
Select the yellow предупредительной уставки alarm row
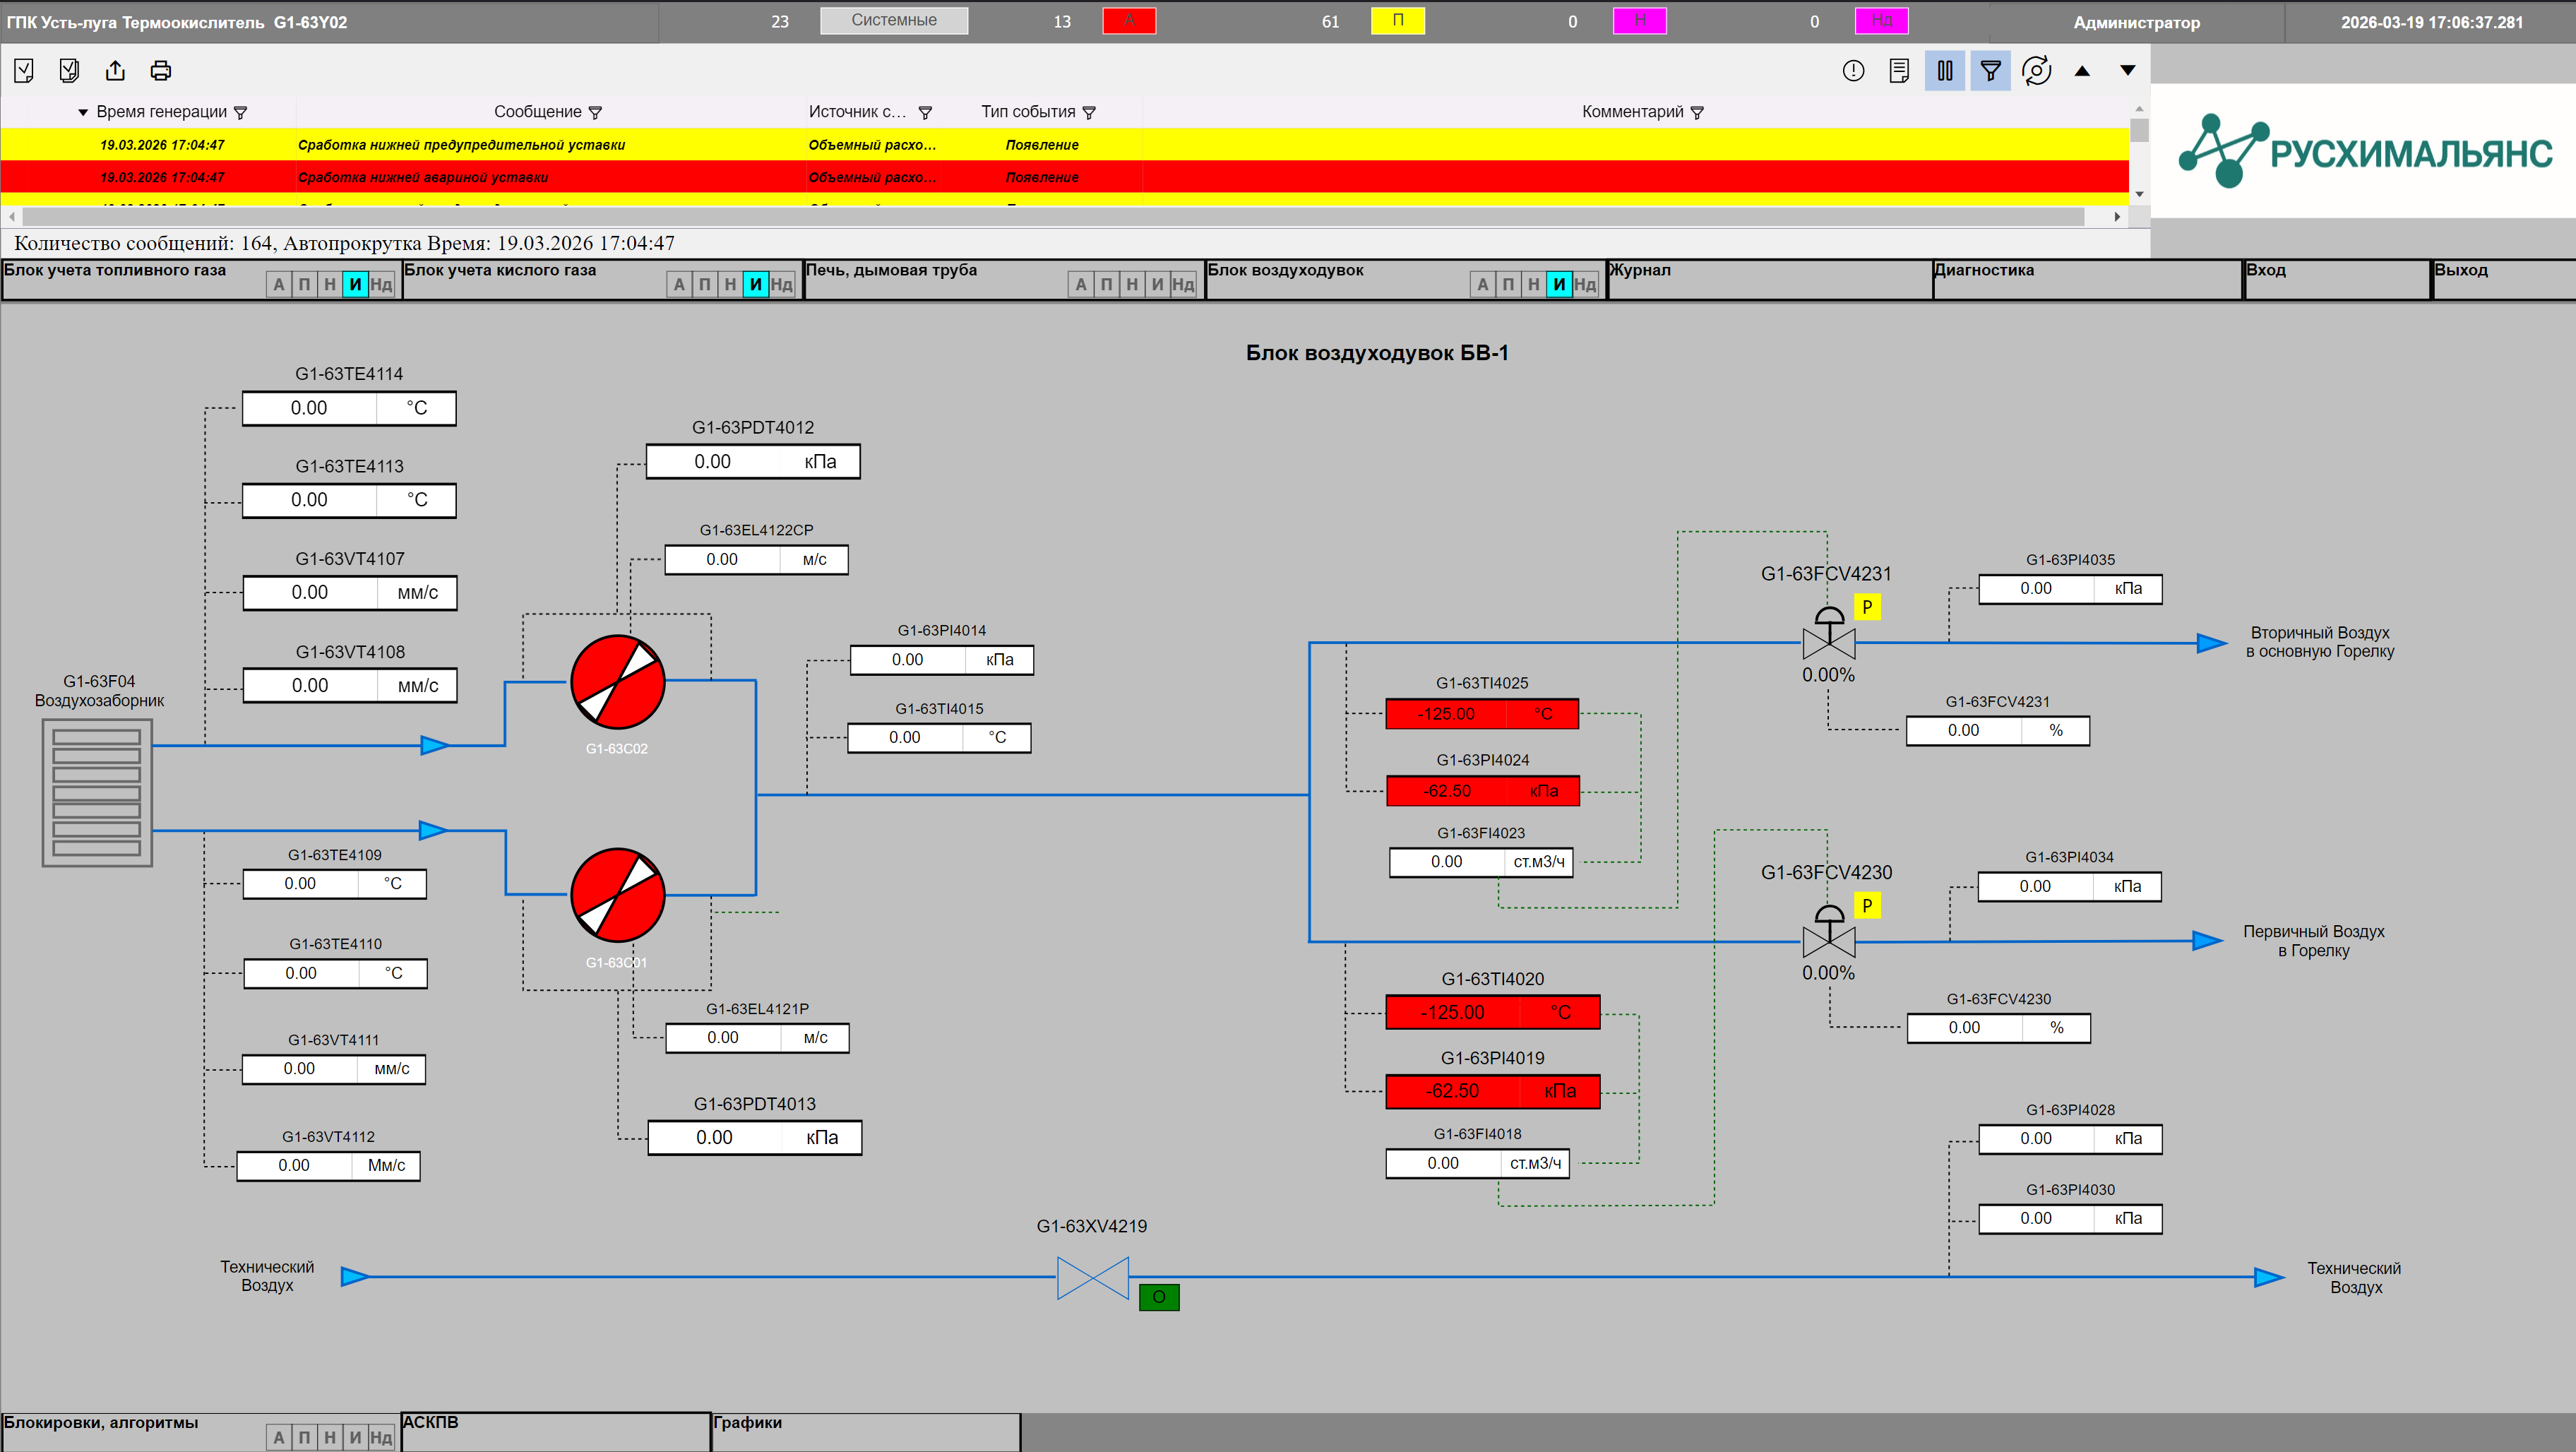[x=1064, y=144]
